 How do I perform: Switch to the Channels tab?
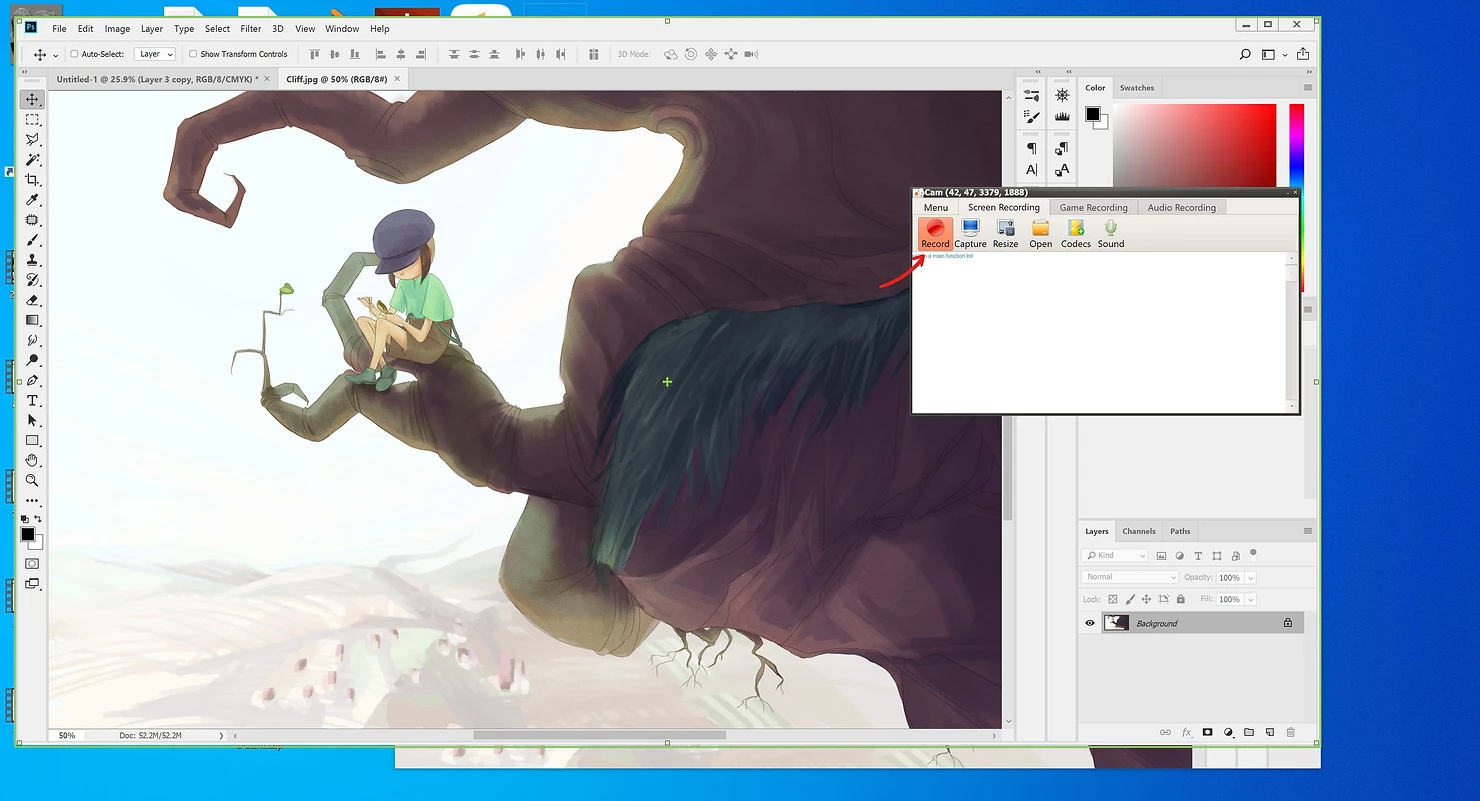[1139, 531]
